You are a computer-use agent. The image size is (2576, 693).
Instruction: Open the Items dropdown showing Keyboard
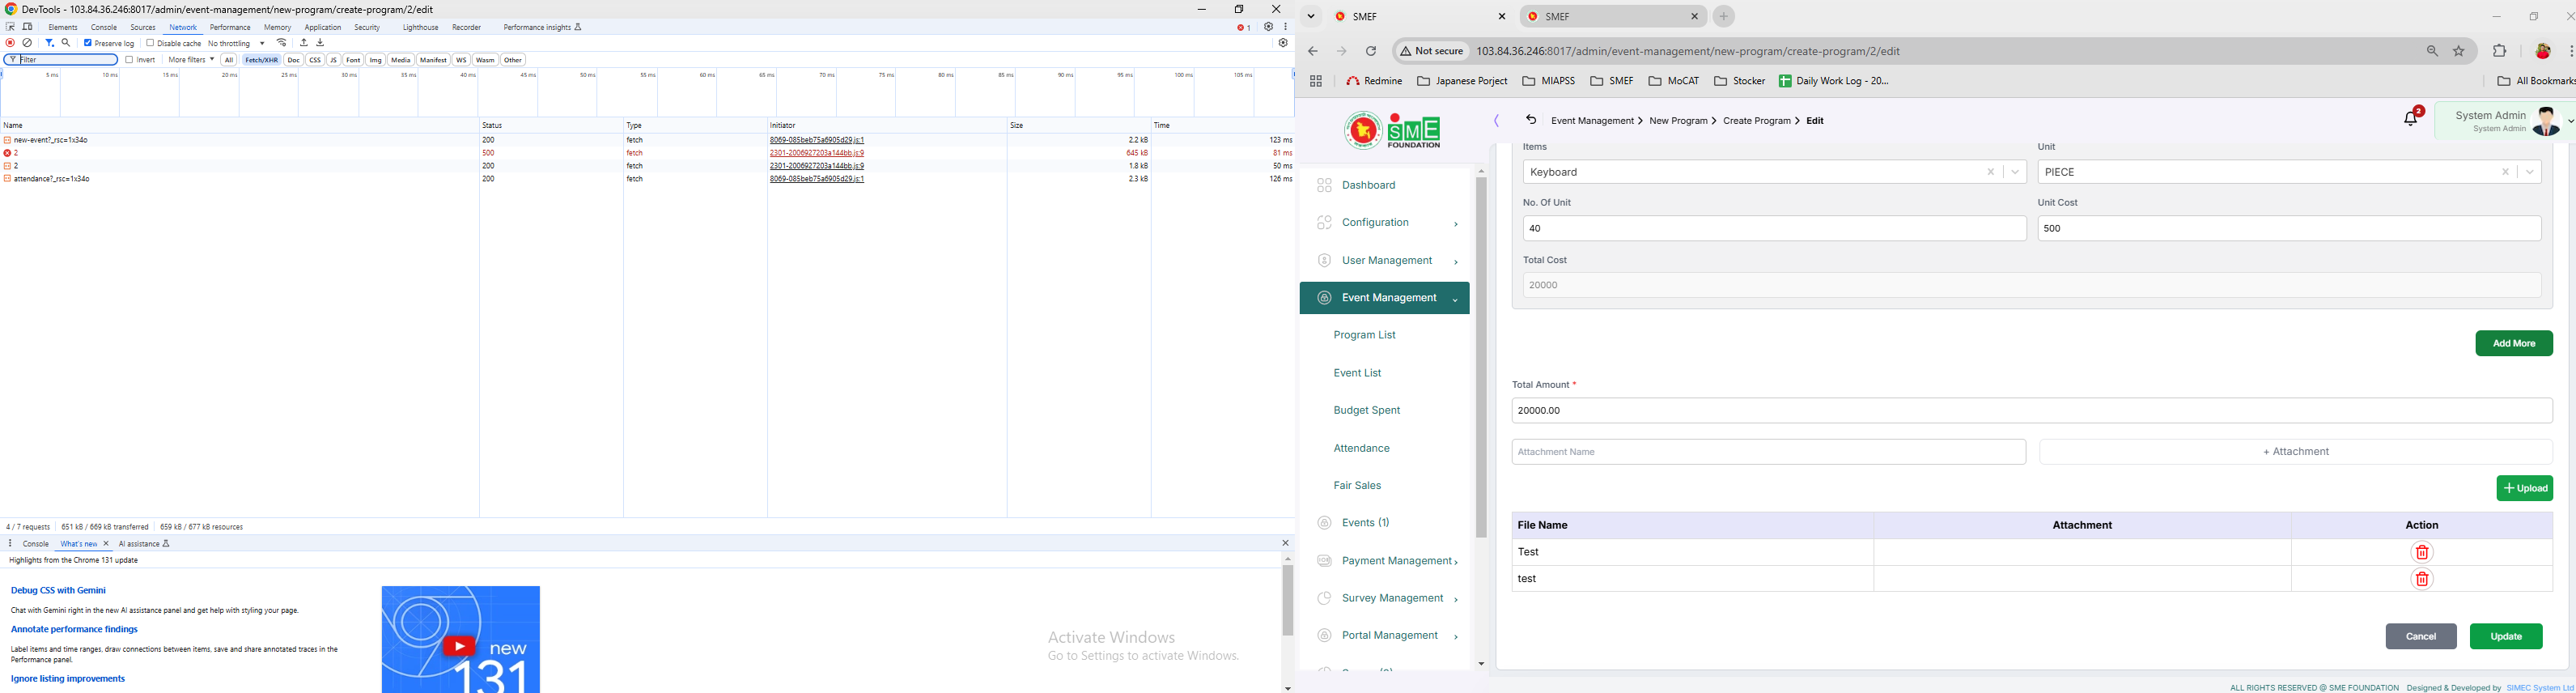pyautogui.click(x=2016, y=172)
